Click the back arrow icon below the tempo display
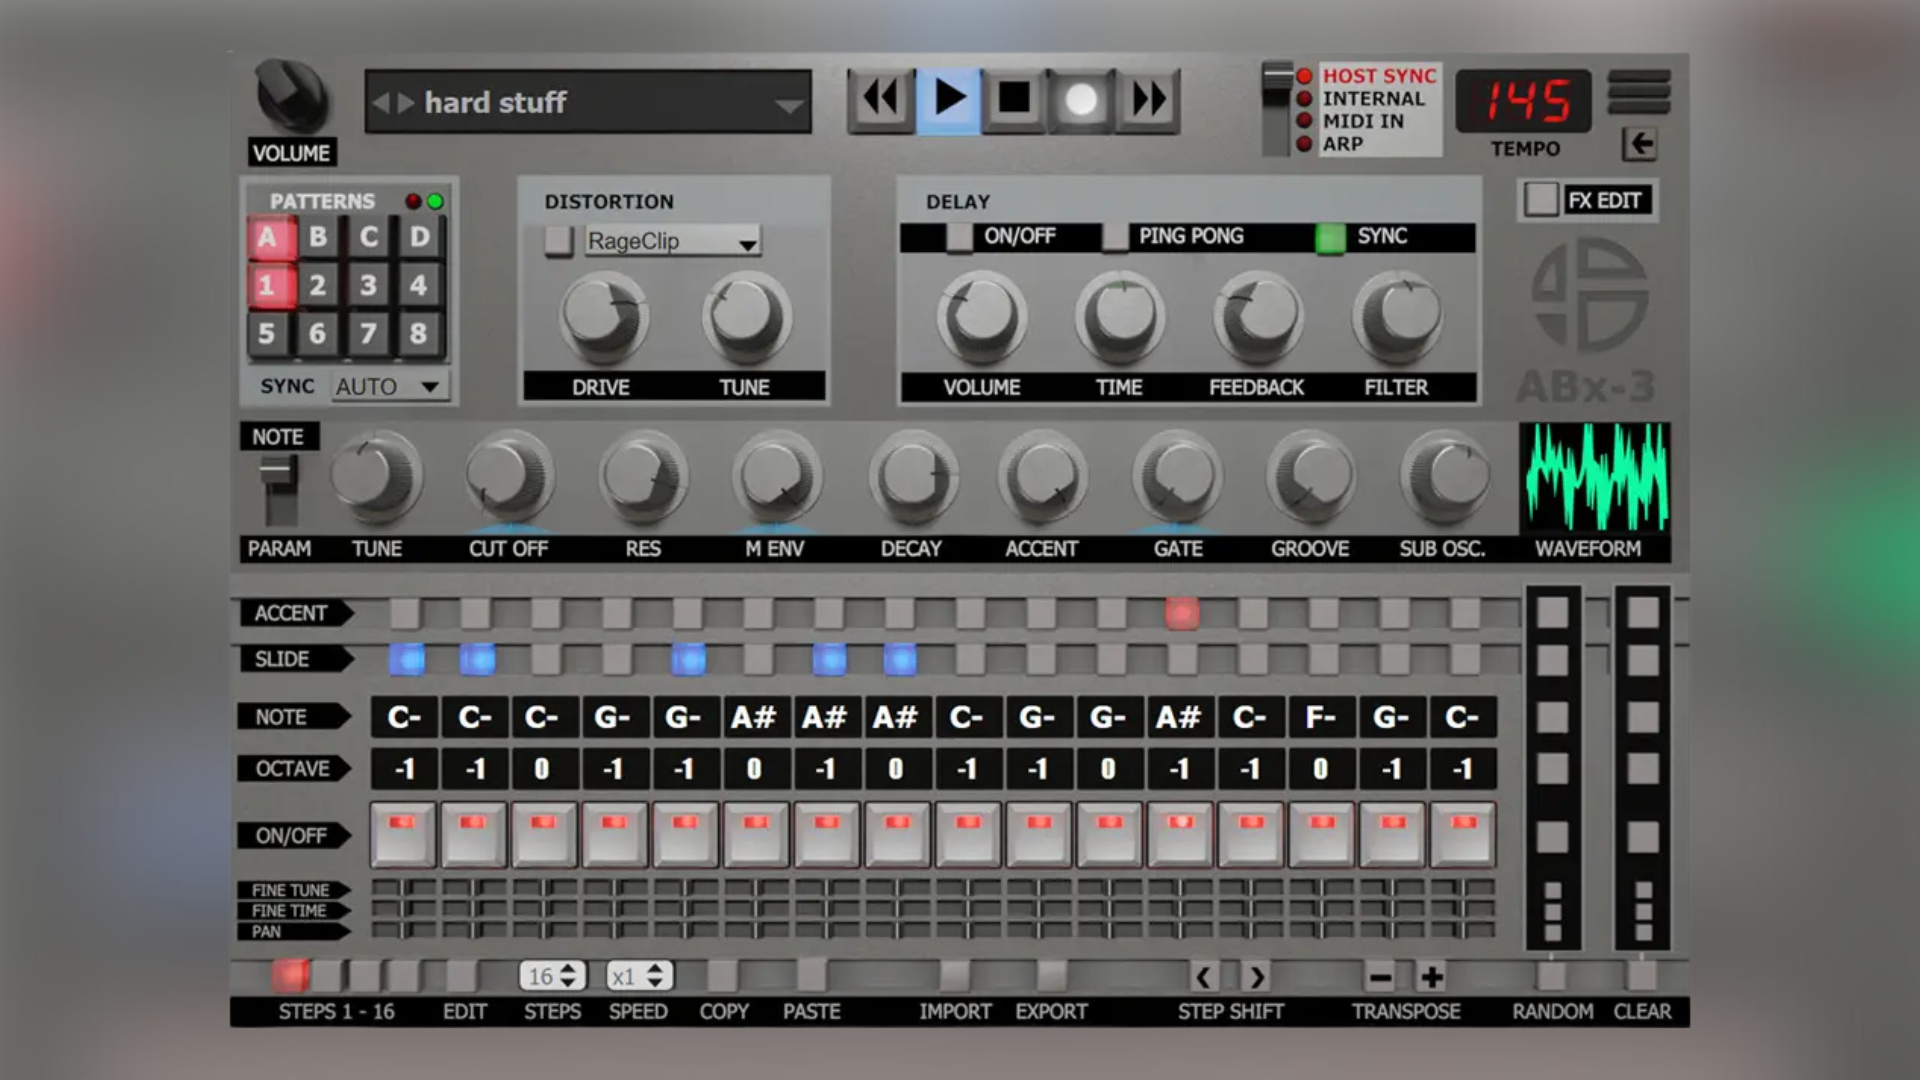1920x1080 pixels. [1639, 144]
